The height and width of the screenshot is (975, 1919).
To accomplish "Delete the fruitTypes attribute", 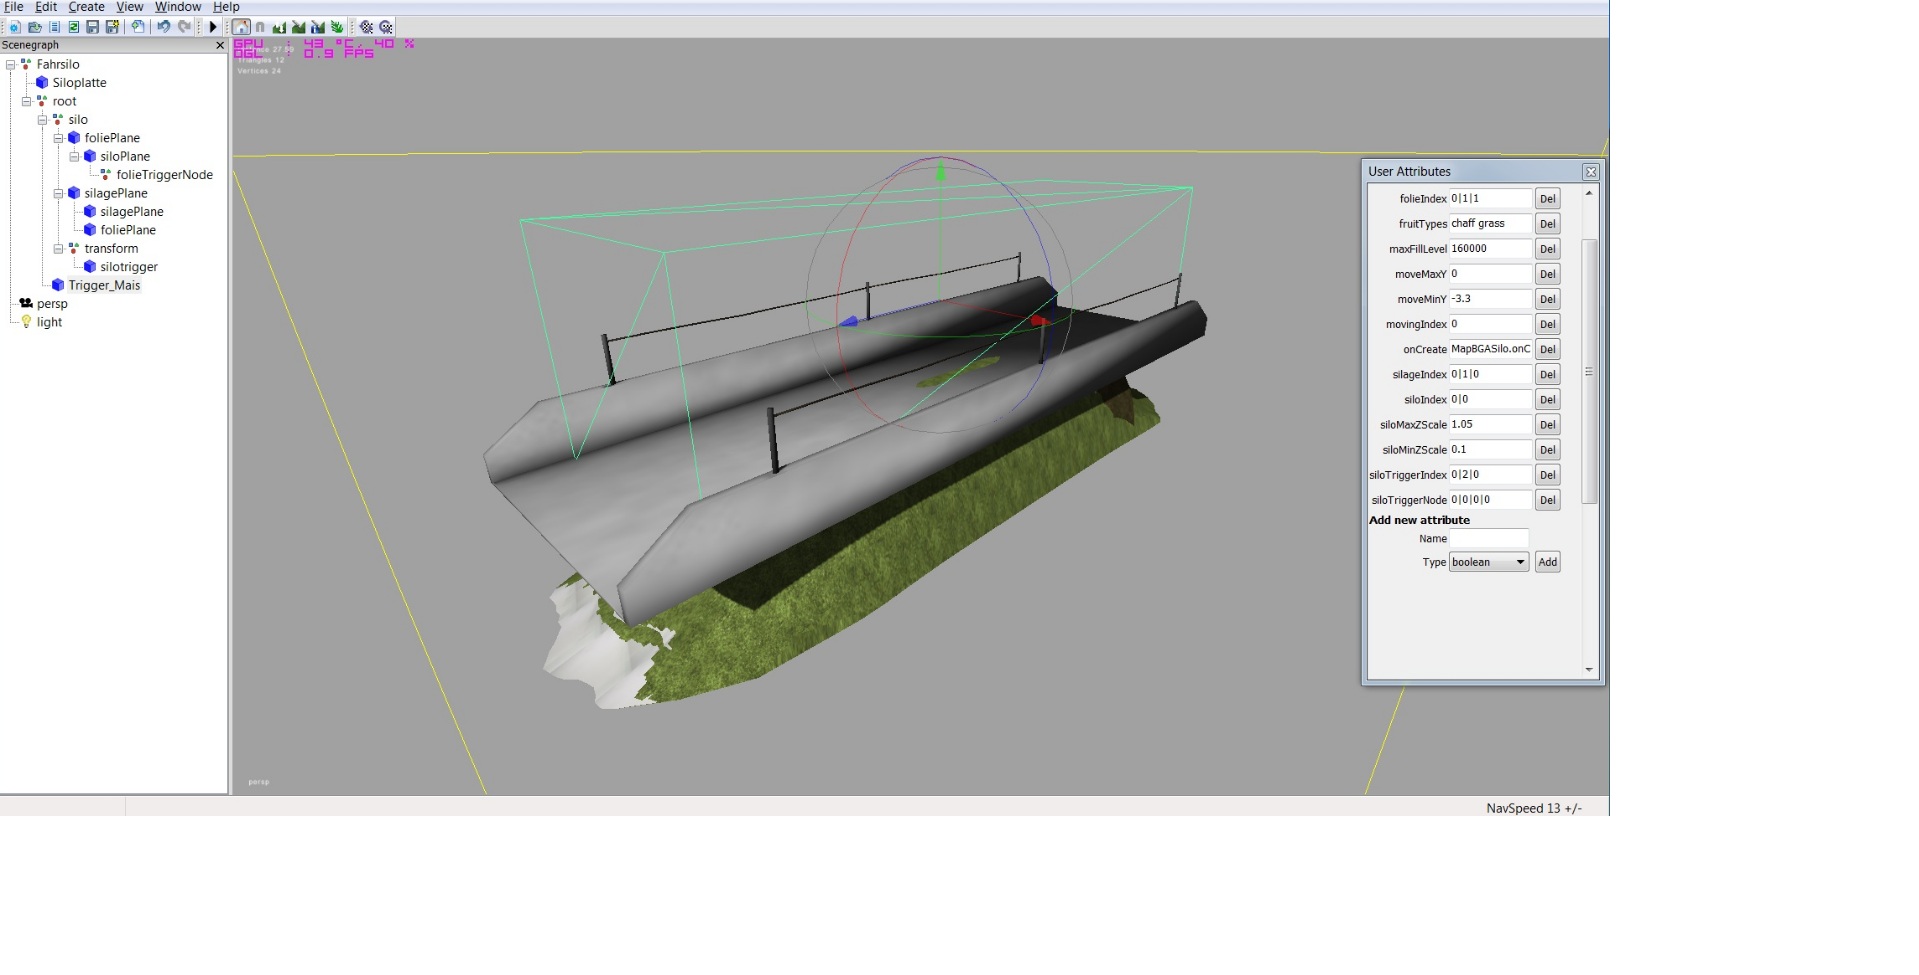I will click(x=1547, y=224).
